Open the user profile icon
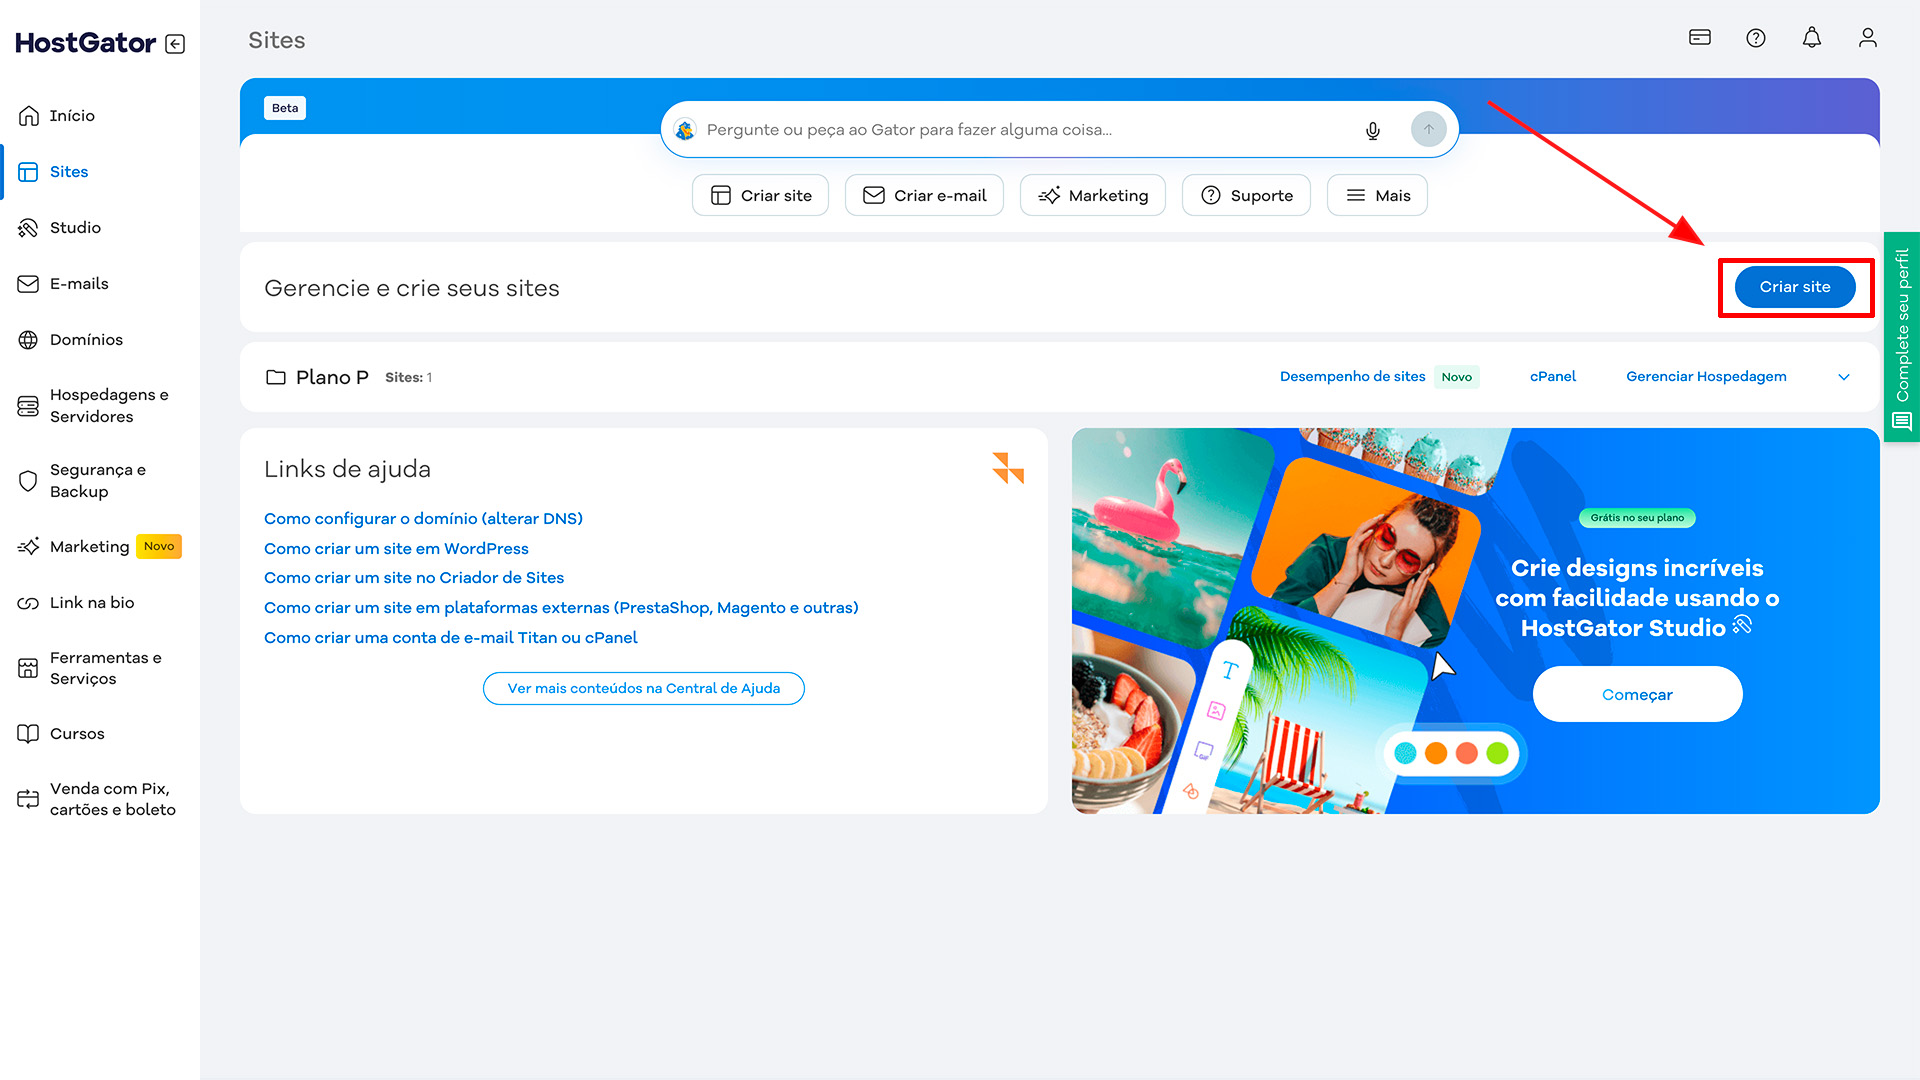The image size is (1920, 1080). point(1868,38)
